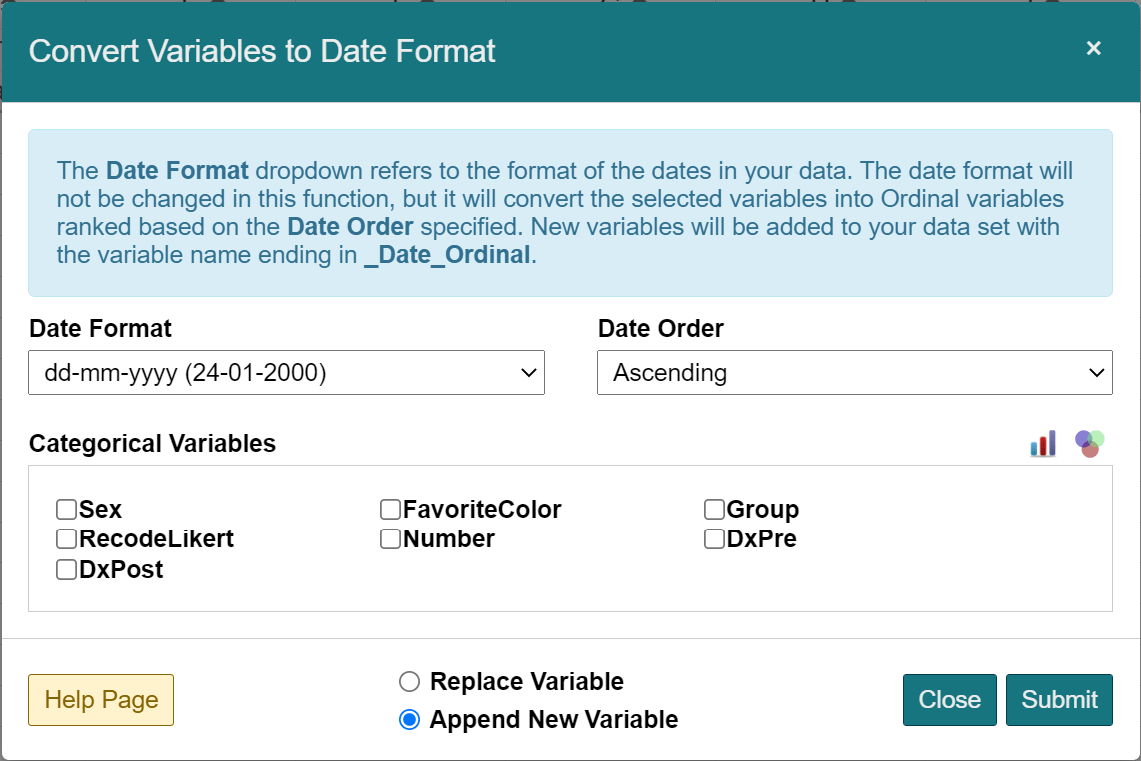
Task: Check the FavoriteColor checkbox
Action: click(x=391, y=510)
